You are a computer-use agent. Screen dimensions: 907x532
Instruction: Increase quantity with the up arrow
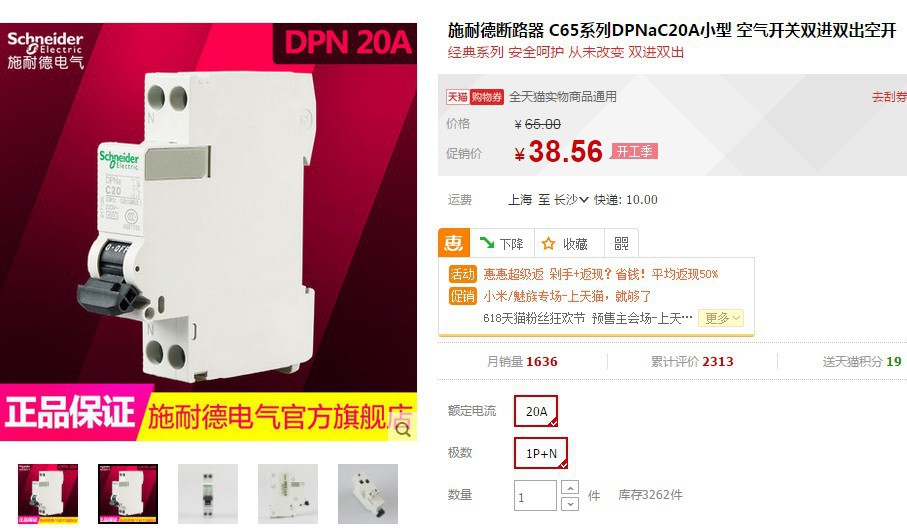click(570, 487)
